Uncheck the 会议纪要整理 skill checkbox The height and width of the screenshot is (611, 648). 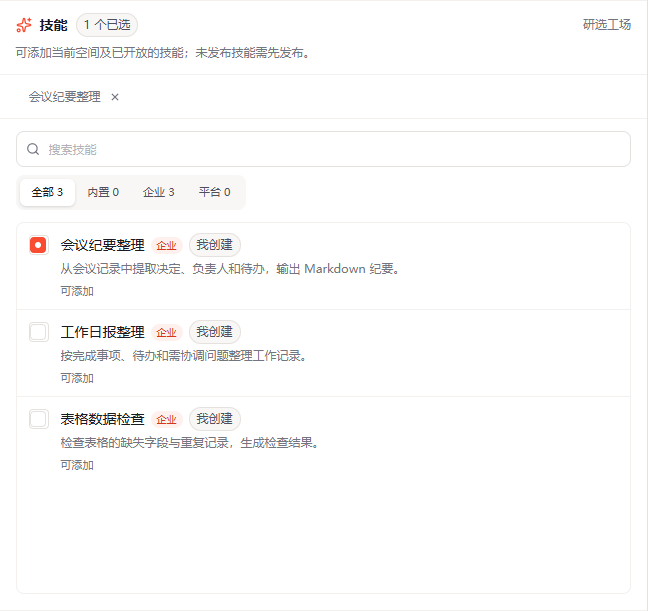38,245
